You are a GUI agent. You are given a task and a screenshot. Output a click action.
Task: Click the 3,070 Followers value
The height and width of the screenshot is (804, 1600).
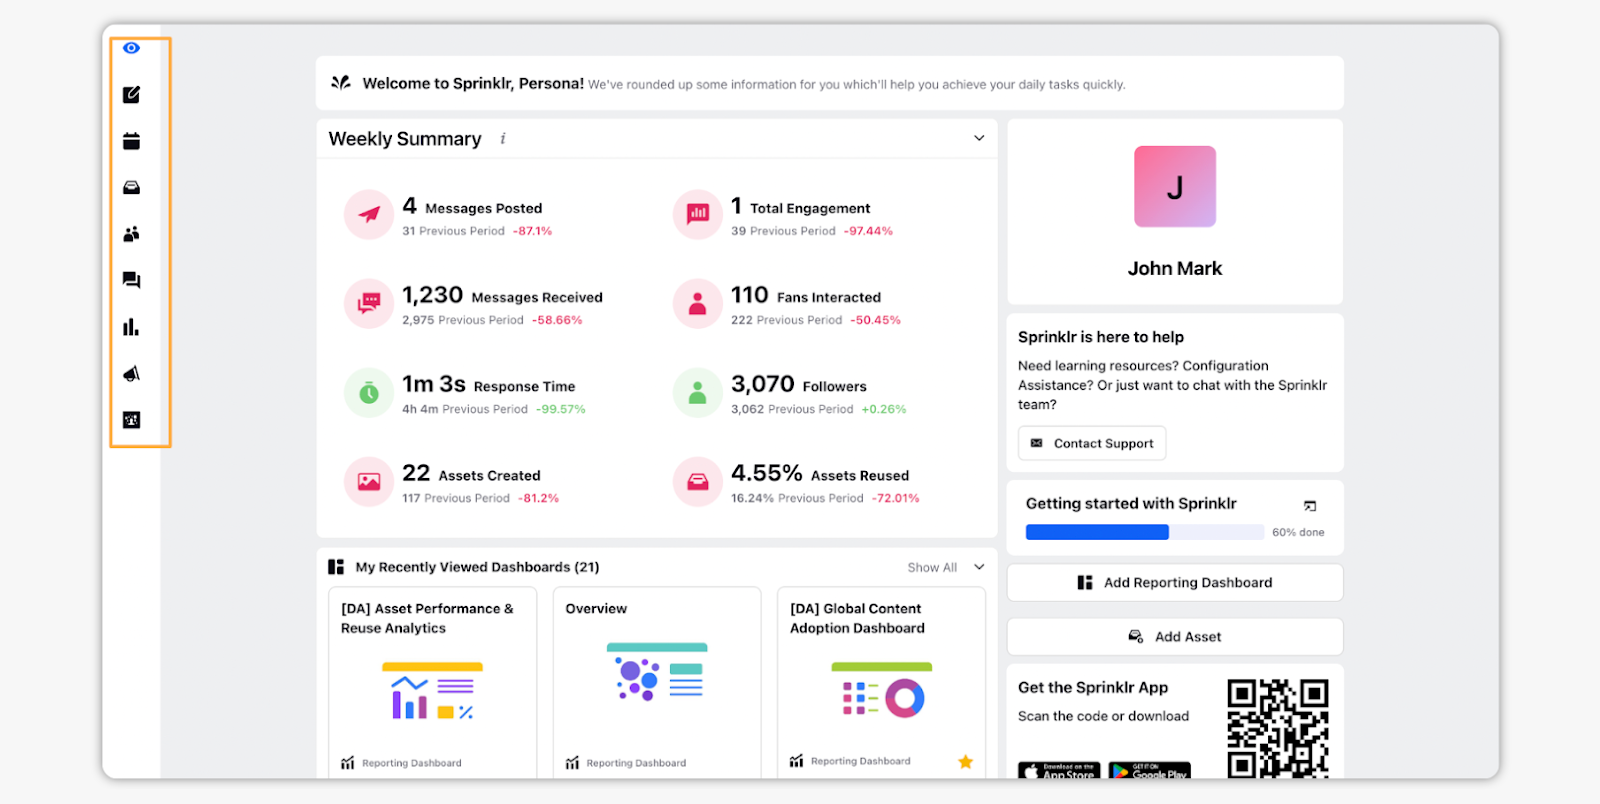tap(763, 384)
